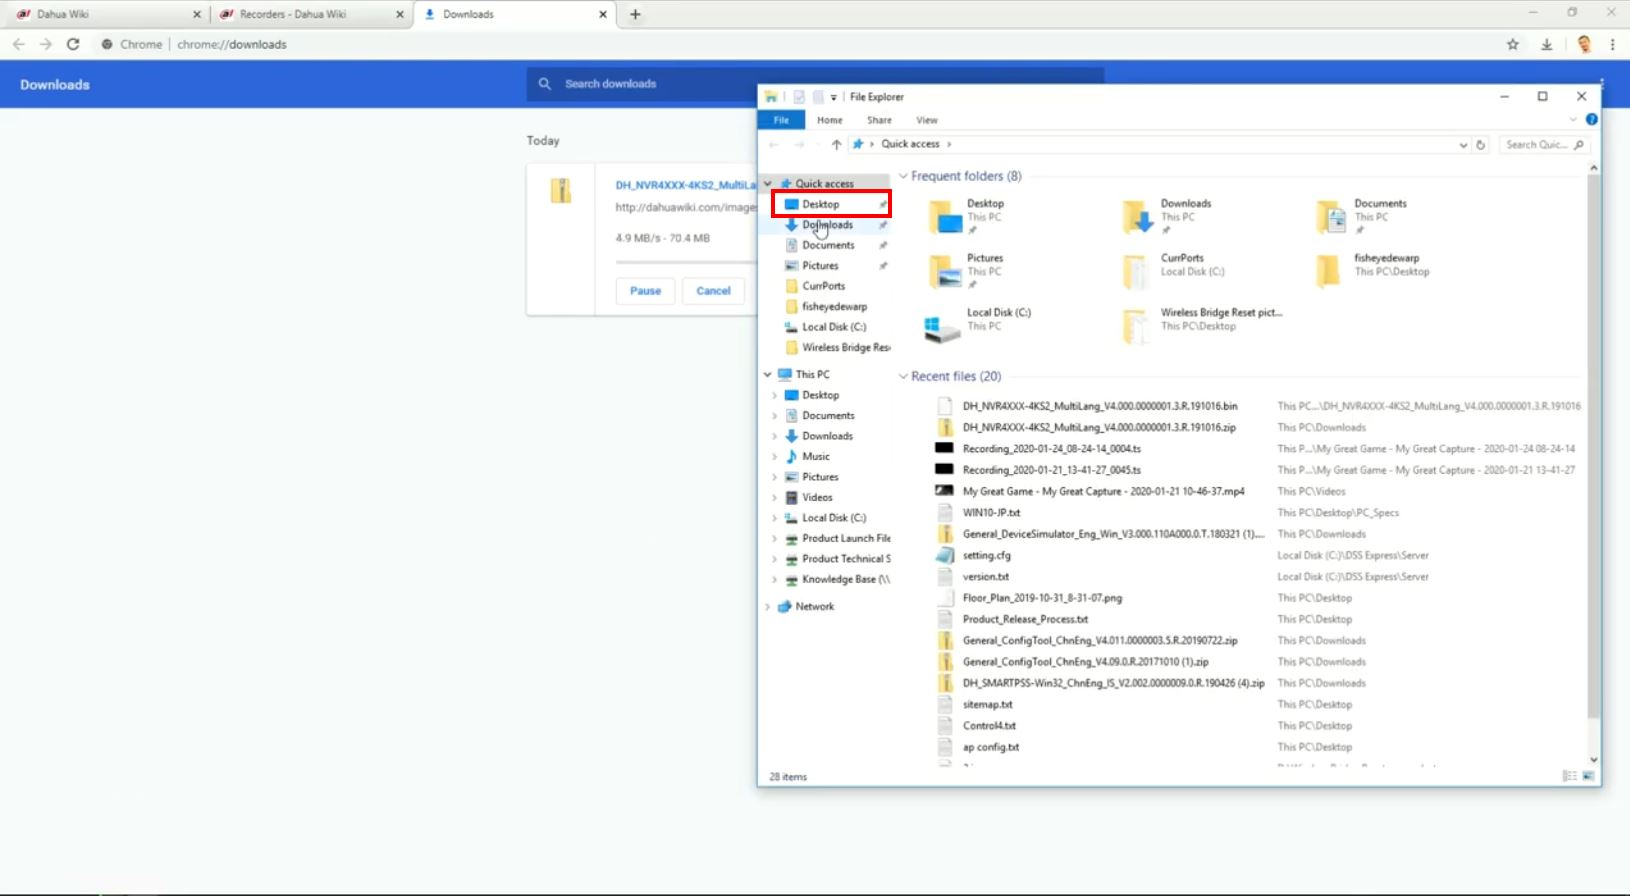
Task: Pause the NVR firmware download
Action: coord(645,291)
